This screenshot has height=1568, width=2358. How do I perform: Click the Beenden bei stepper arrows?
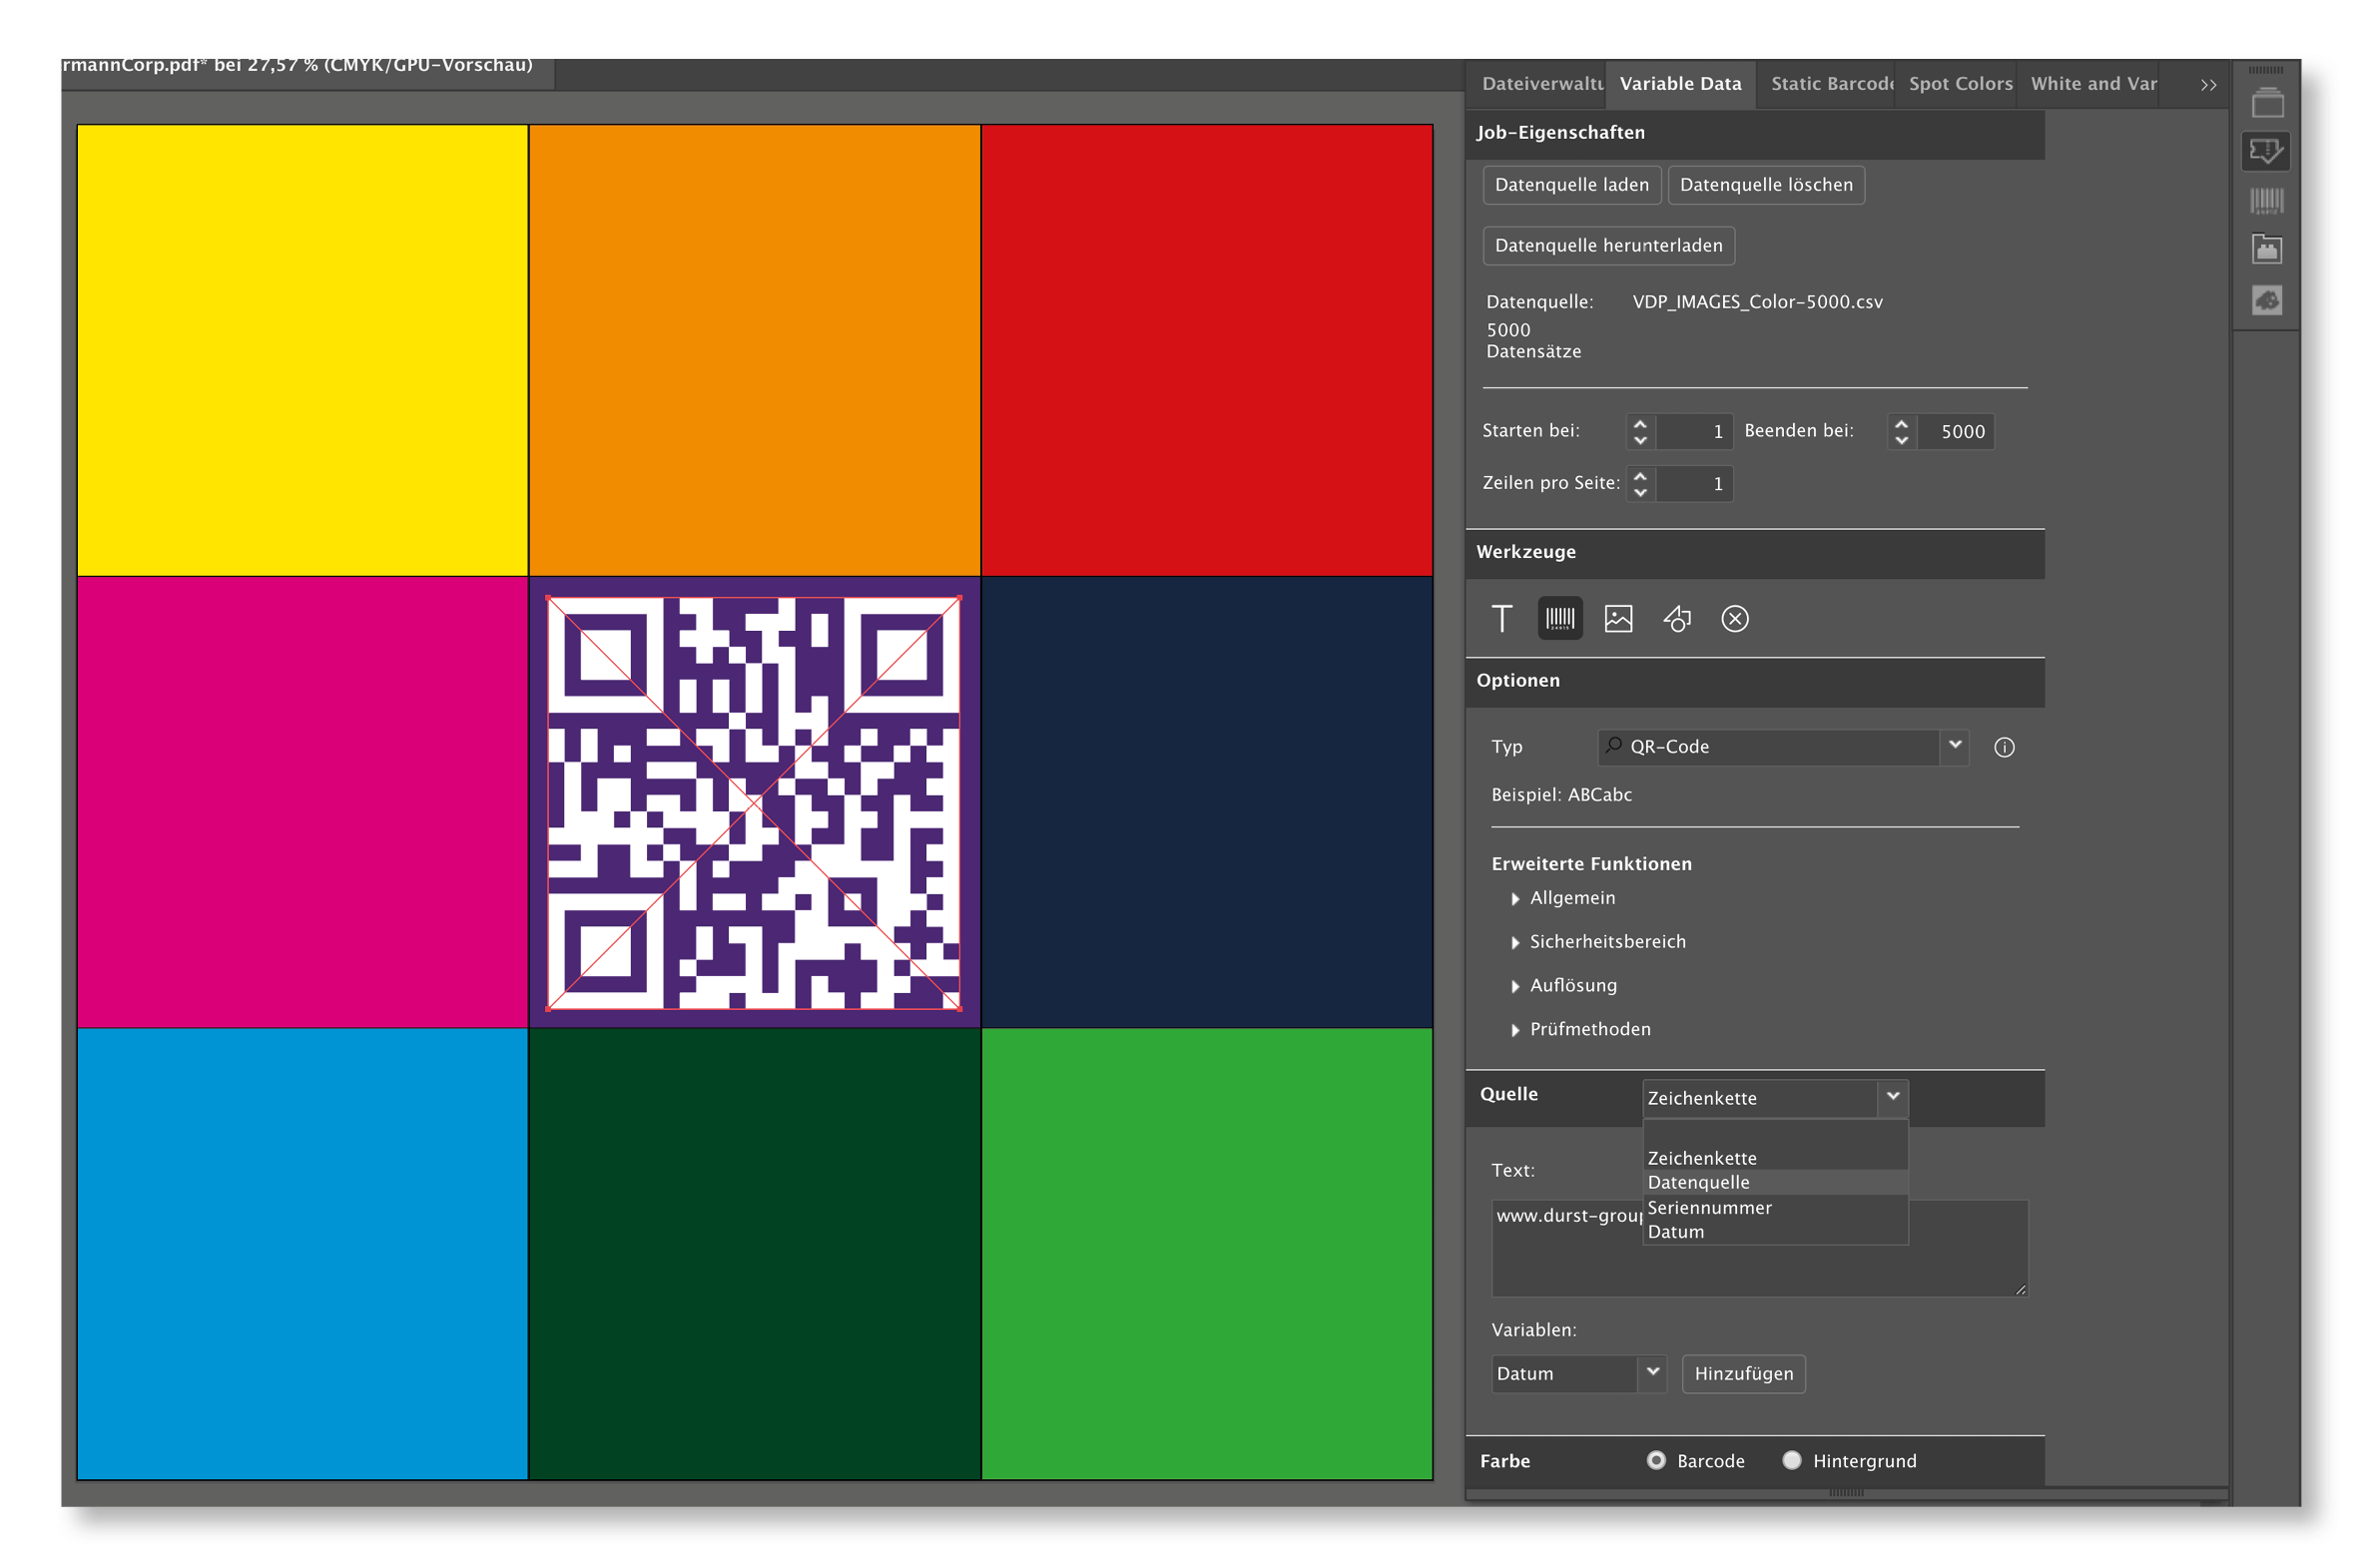[1901, 432]
